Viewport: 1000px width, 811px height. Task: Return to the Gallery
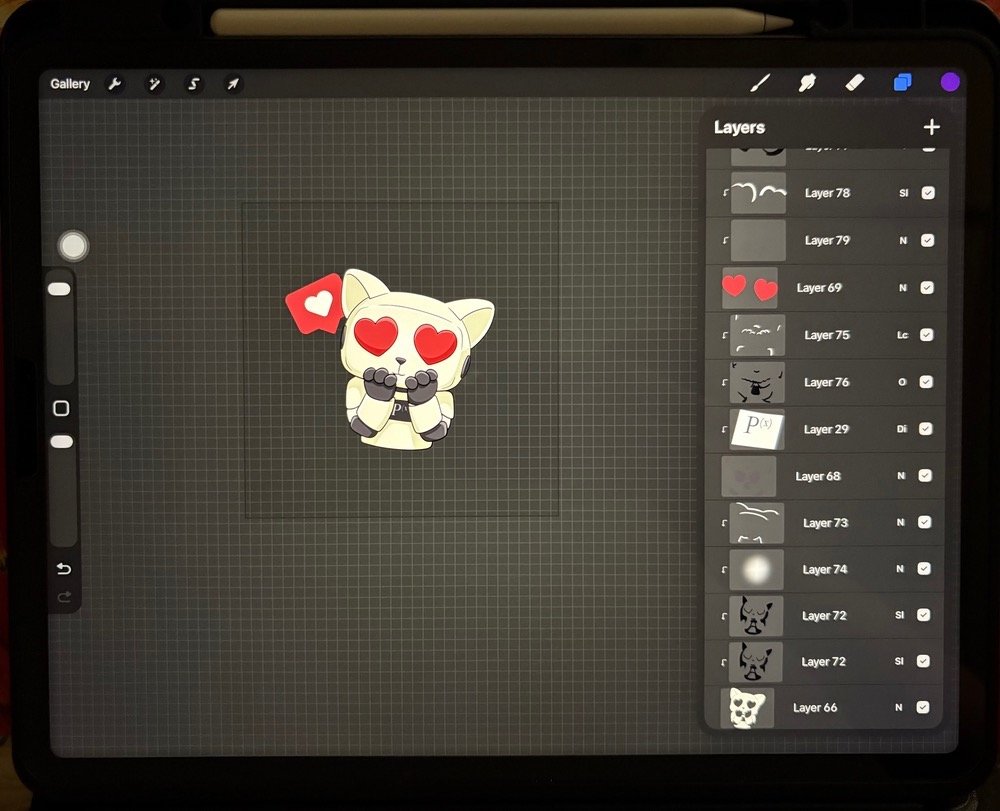(70, 84)
